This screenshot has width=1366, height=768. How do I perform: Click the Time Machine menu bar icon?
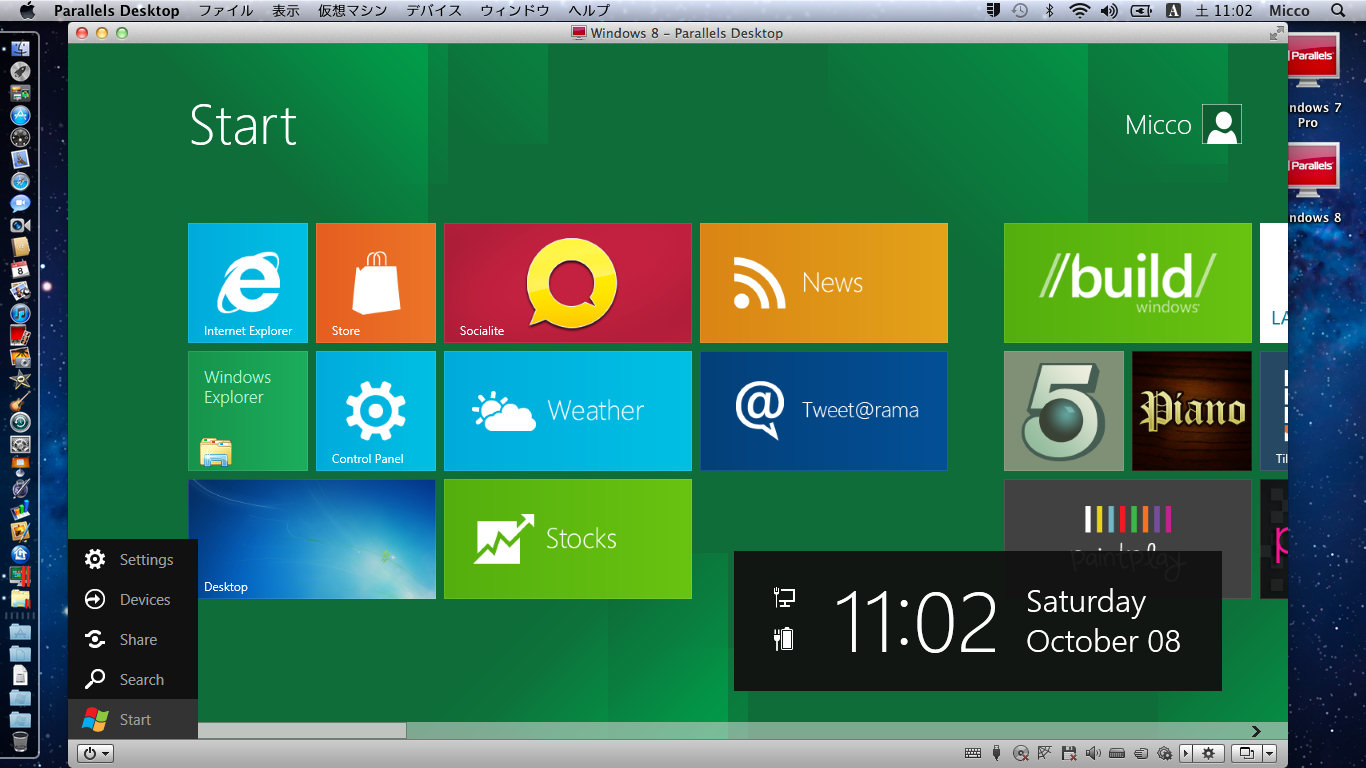pyautogui.click(x=1020, y=10)
